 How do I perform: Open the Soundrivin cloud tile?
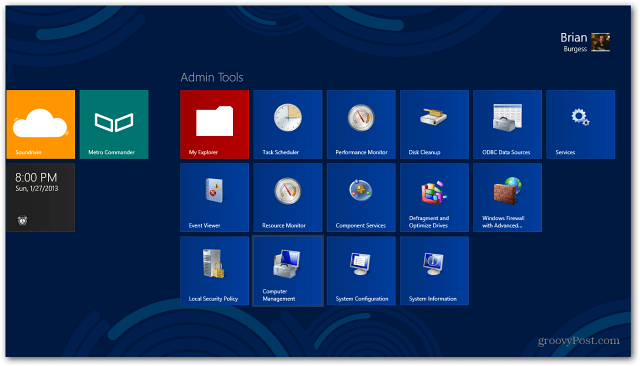pos(40,124)
